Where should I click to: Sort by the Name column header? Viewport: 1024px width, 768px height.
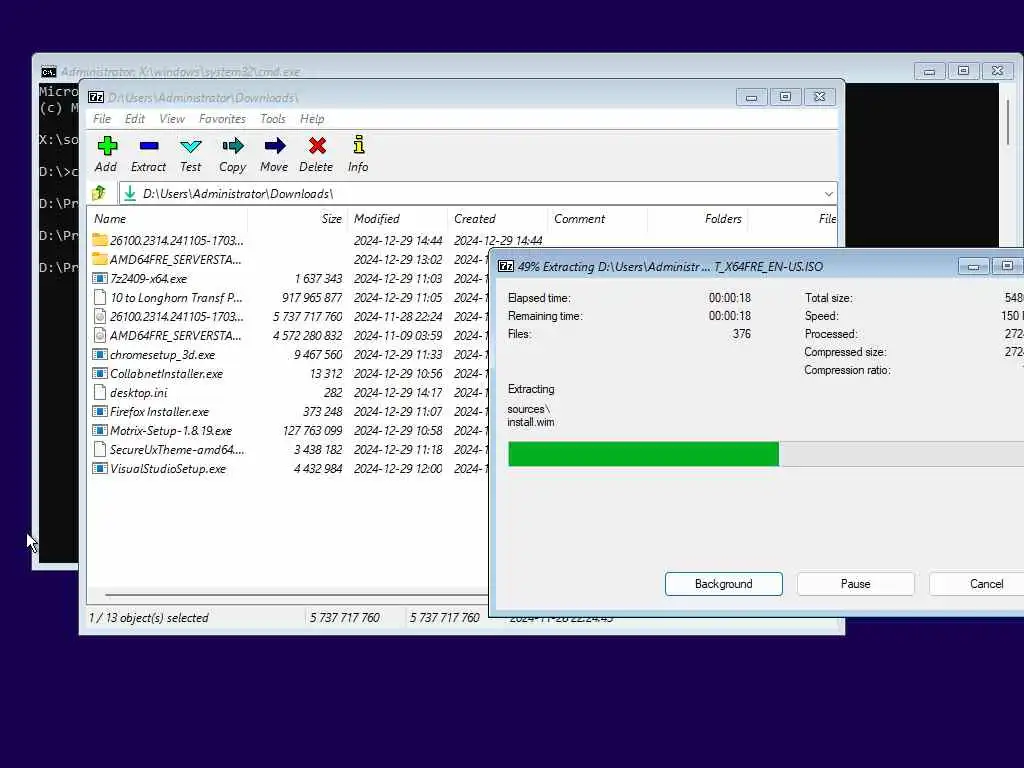coord(167,219)
